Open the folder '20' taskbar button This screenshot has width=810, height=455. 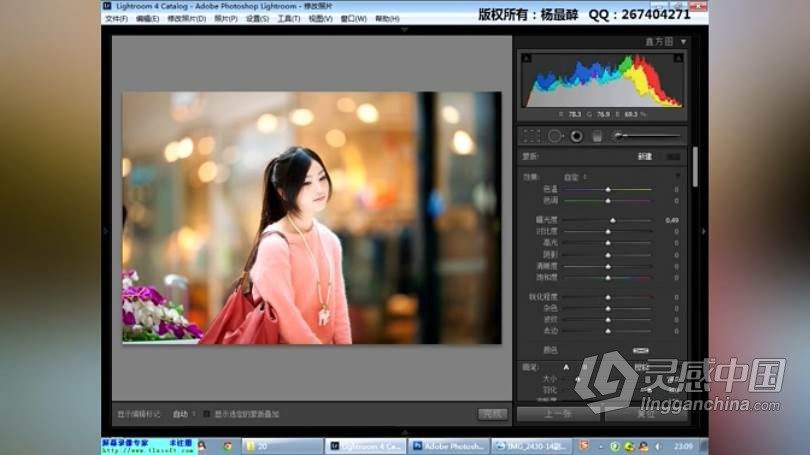click(283, 446)
